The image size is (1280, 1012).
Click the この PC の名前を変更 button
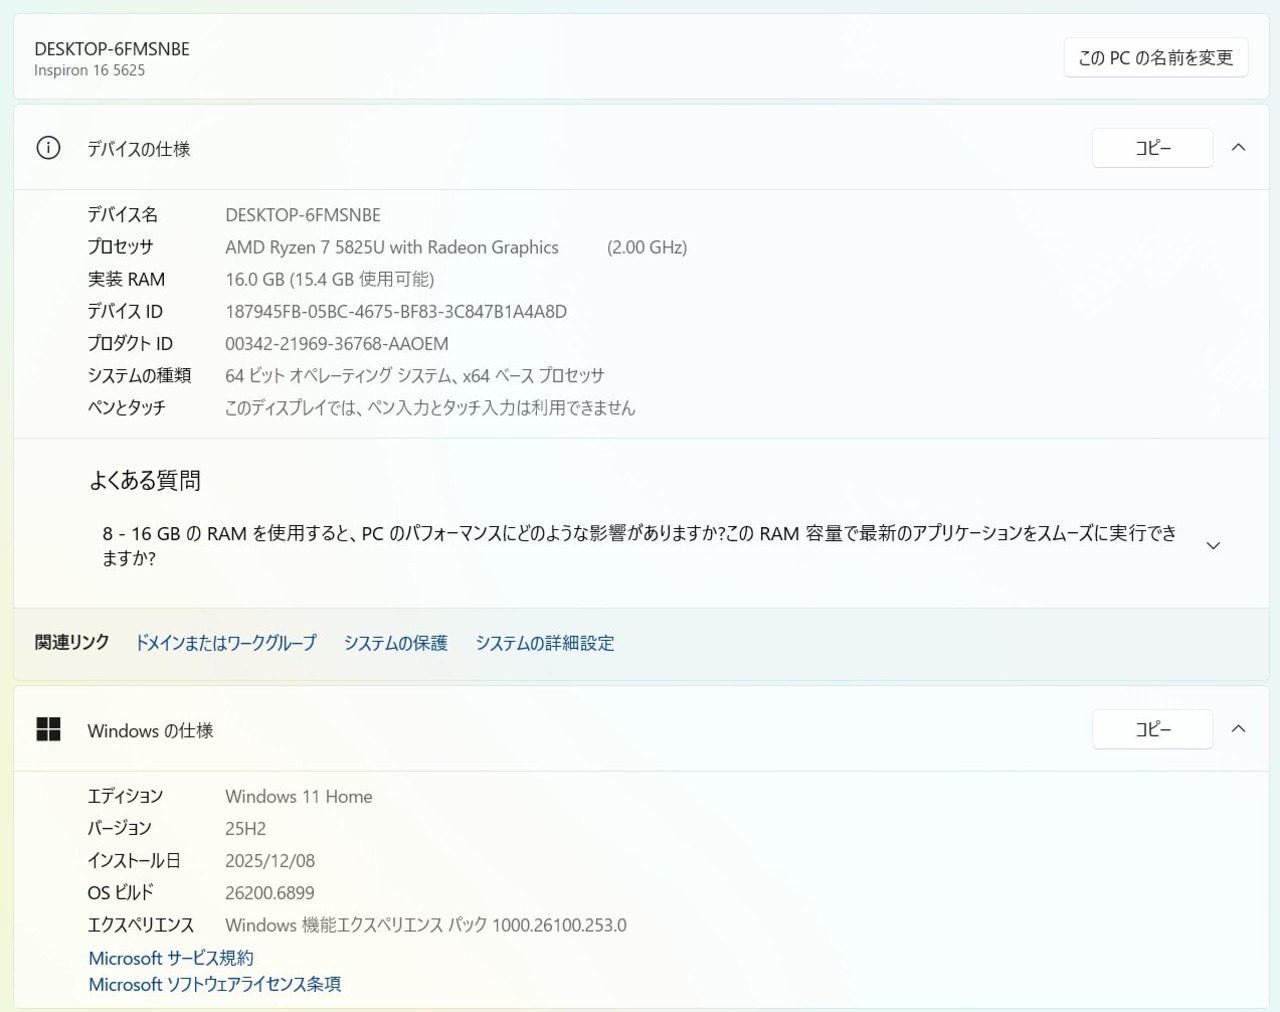(1155, 58)
